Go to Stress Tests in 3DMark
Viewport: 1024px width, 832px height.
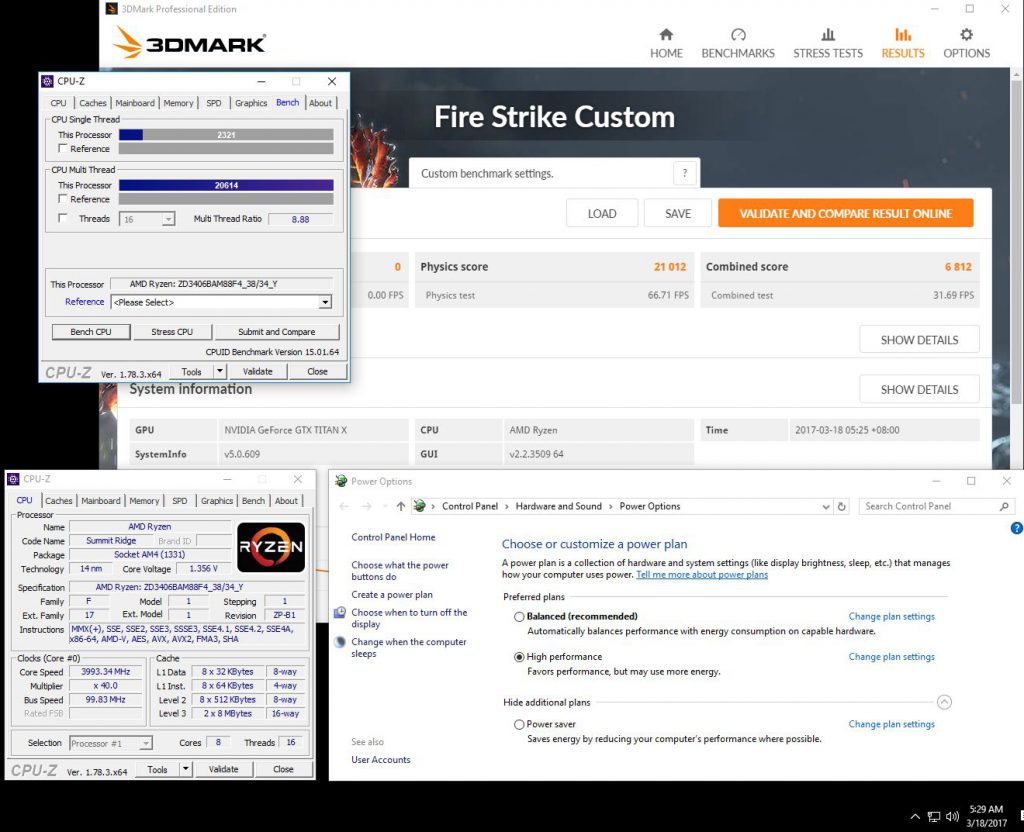pyautogui.click(x=827, y=44)
